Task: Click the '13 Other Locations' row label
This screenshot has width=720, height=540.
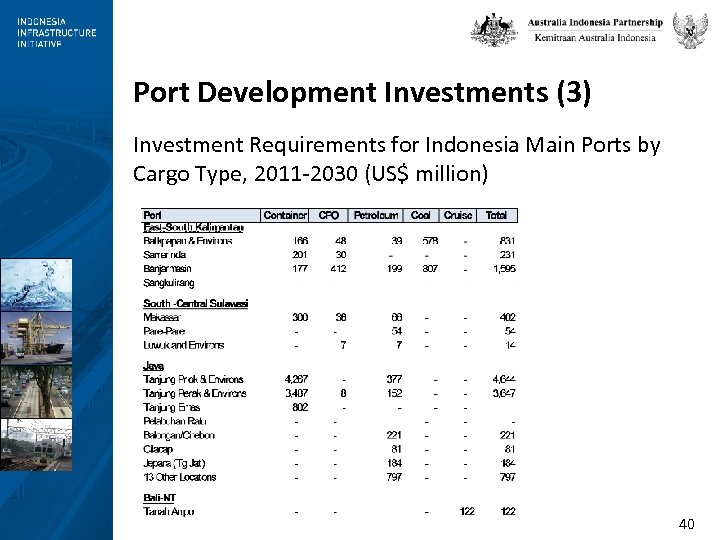Action: 180,477
